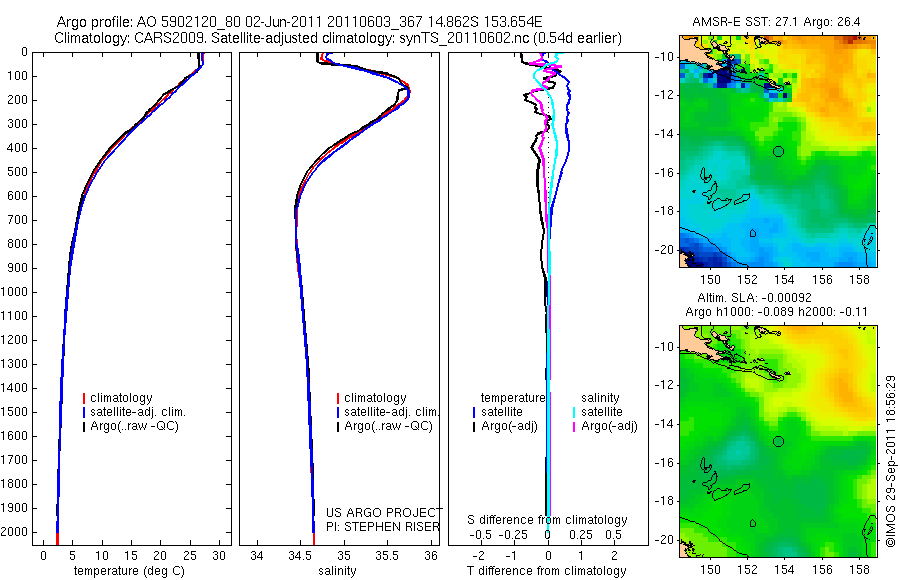
Task: Click the float location circle on SLA map
Action: (778, 442)
